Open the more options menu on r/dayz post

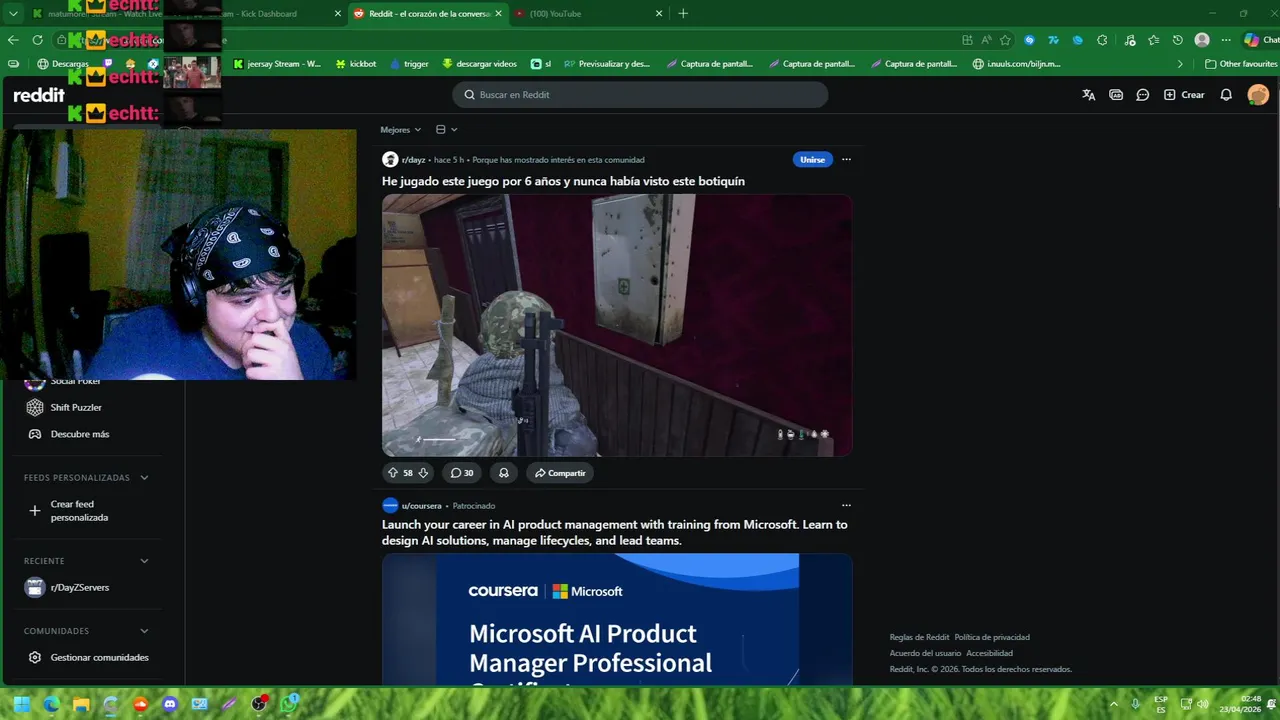(846, 160)
